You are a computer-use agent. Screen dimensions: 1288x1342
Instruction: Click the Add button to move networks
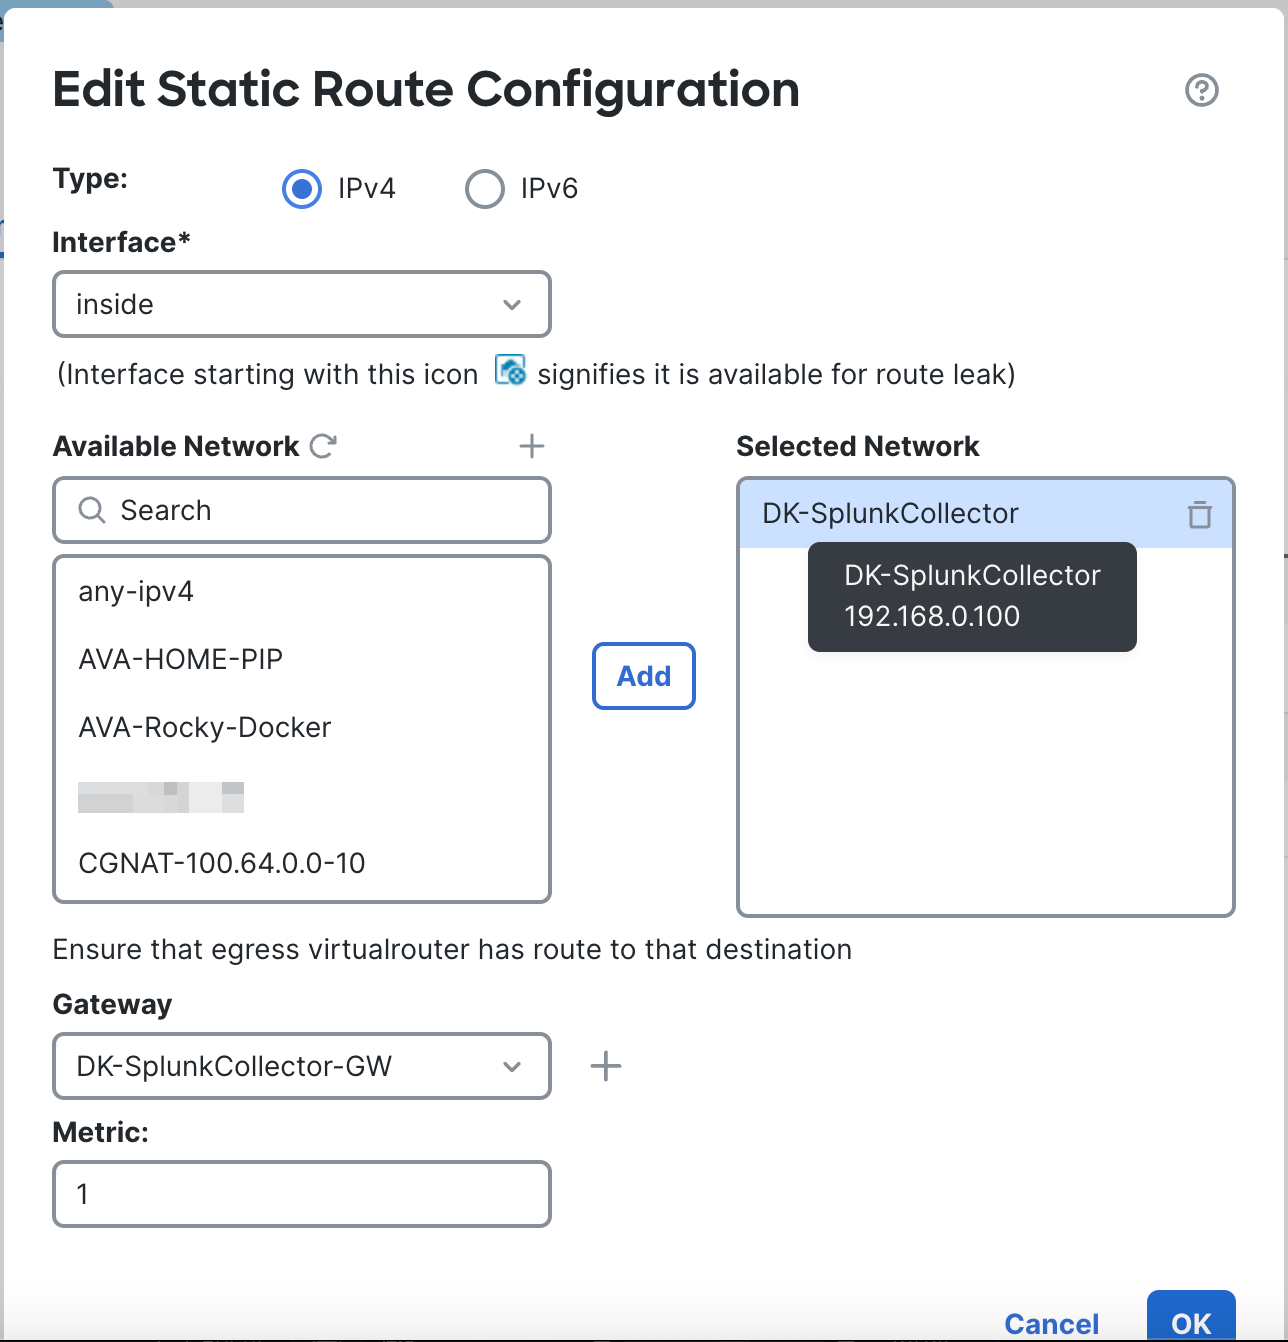click(x=643, y=676)
